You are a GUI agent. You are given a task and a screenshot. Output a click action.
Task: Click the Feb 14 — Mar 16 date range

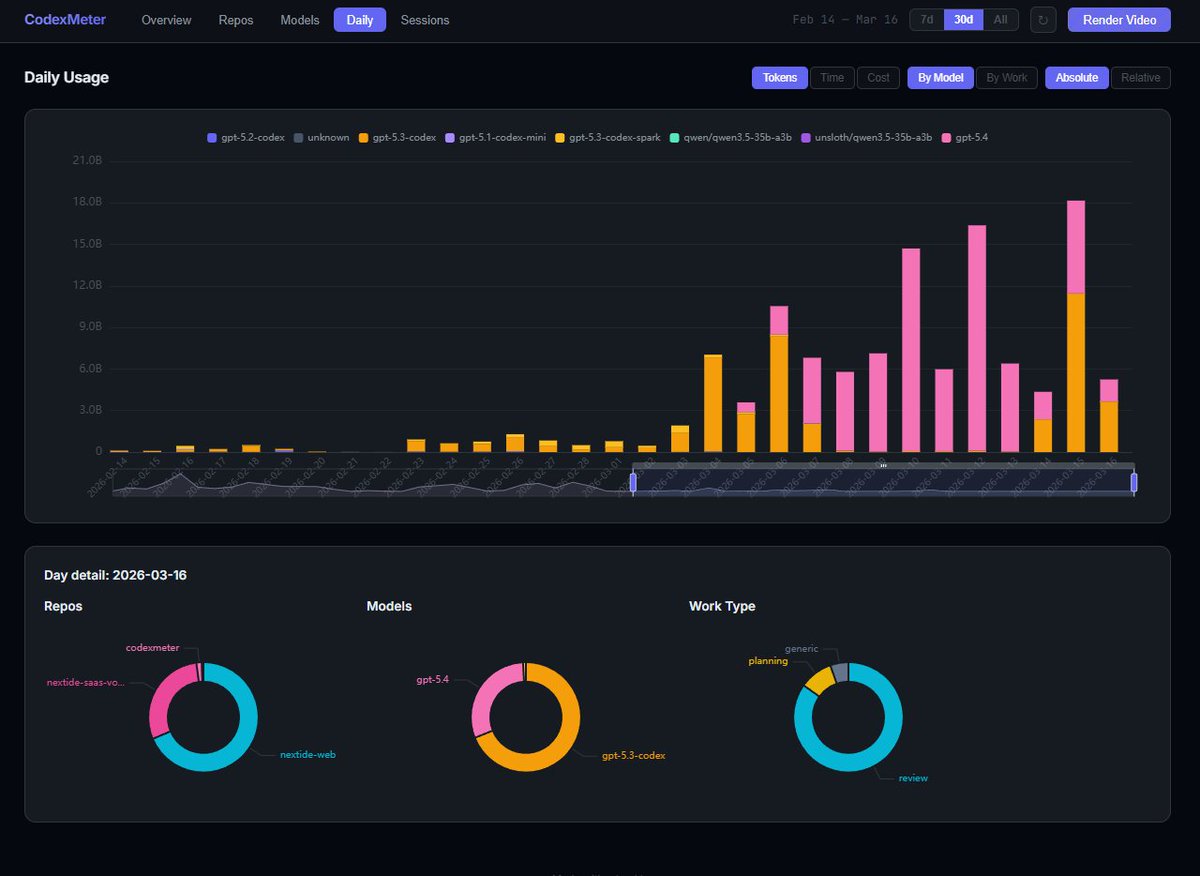click(845, 20)
